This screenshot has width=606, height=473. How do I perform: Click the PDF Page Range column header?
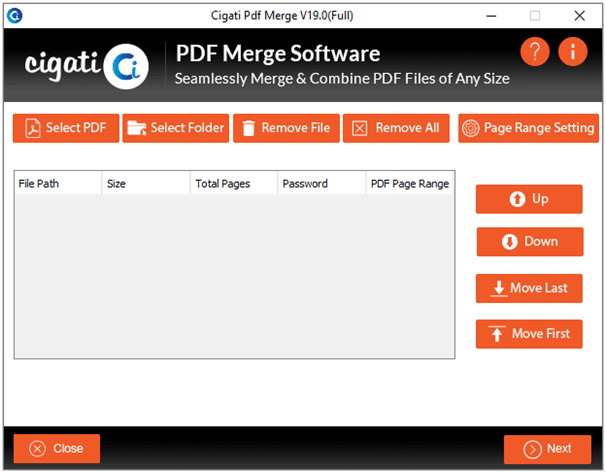click(x=410, y=184)
